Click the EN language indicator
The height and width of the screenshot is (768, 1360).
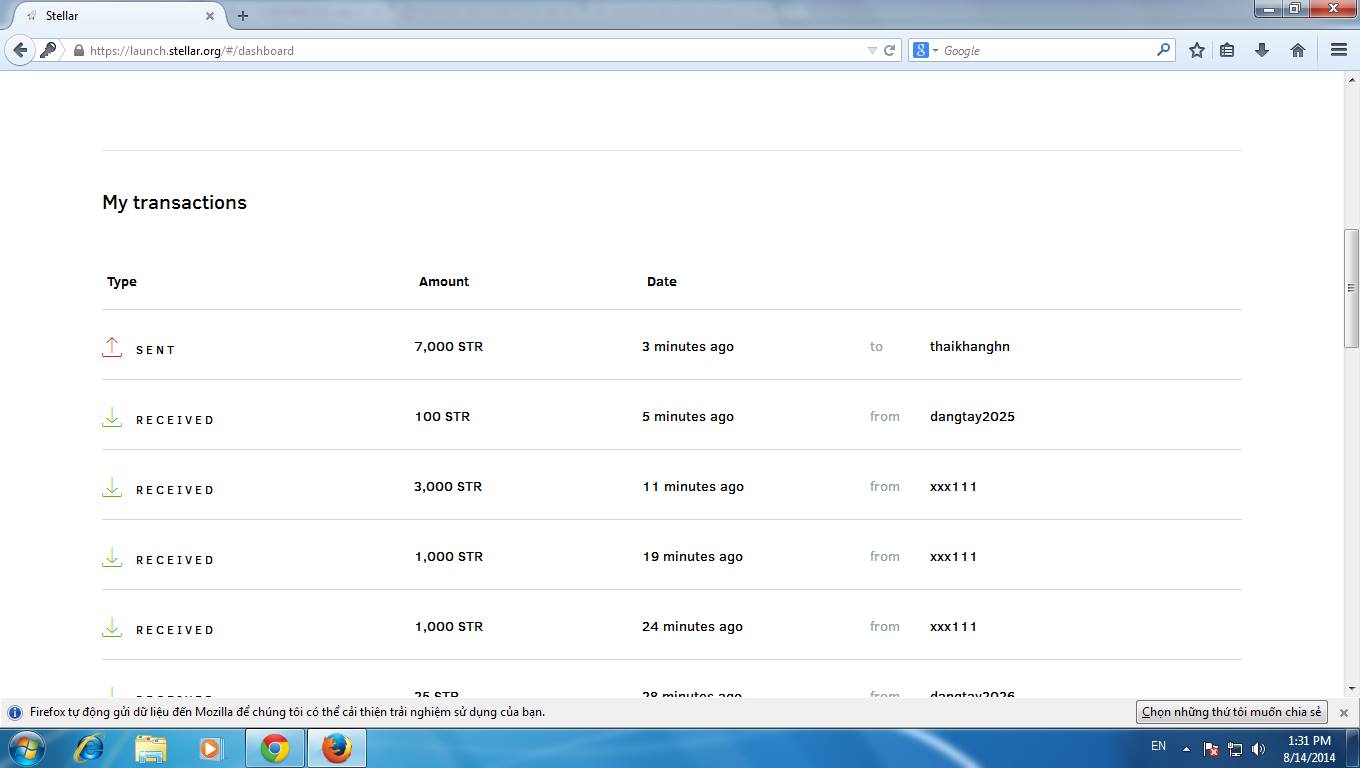pyautogui.click(x=1158, y=746)
